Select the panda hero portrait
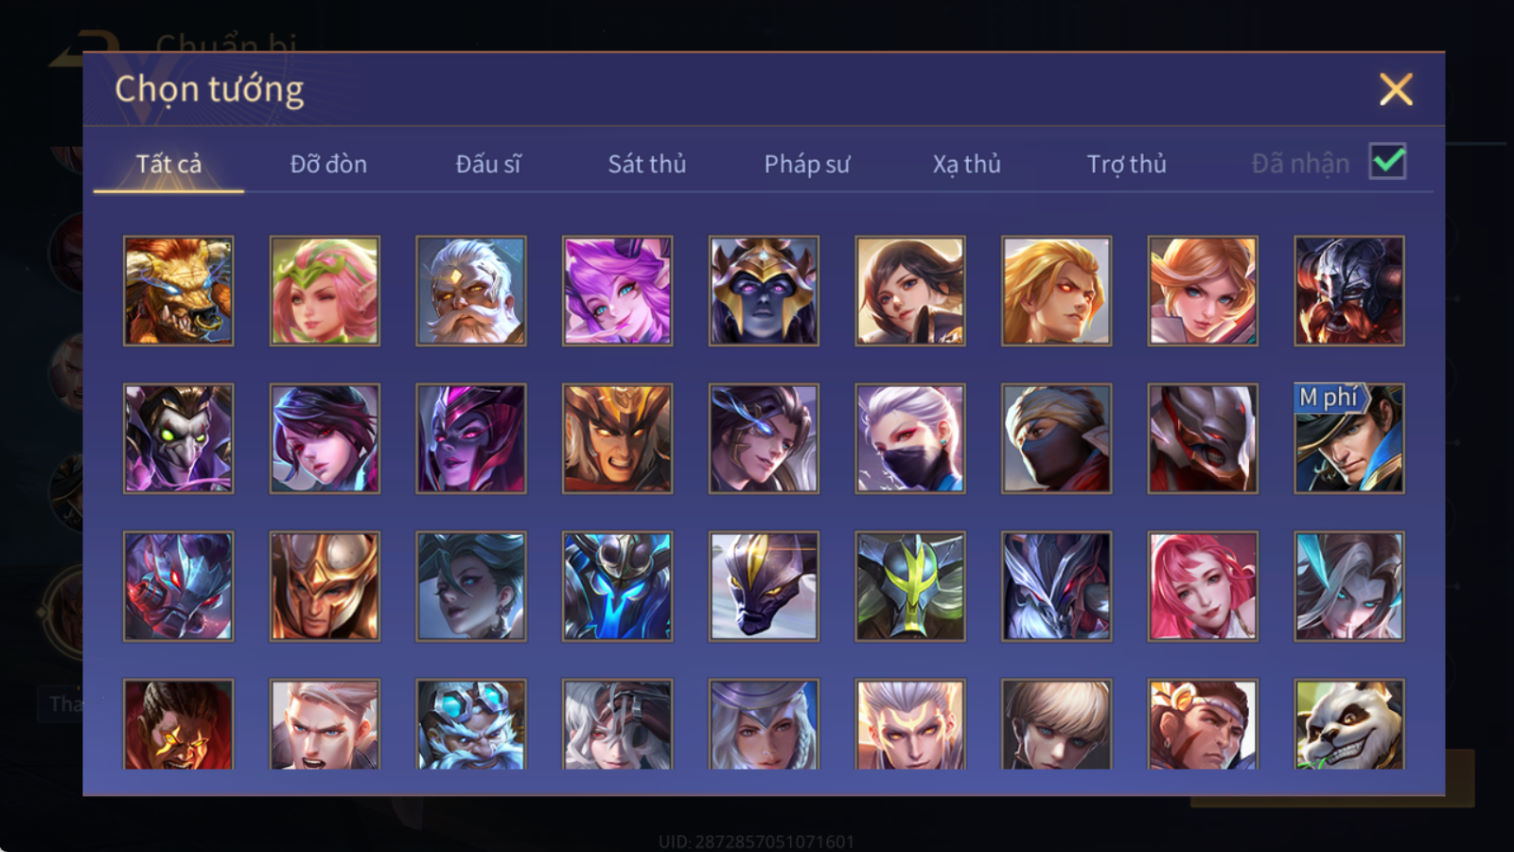The width and height of the screenshot is (1514, 852). click(1349, 725)
